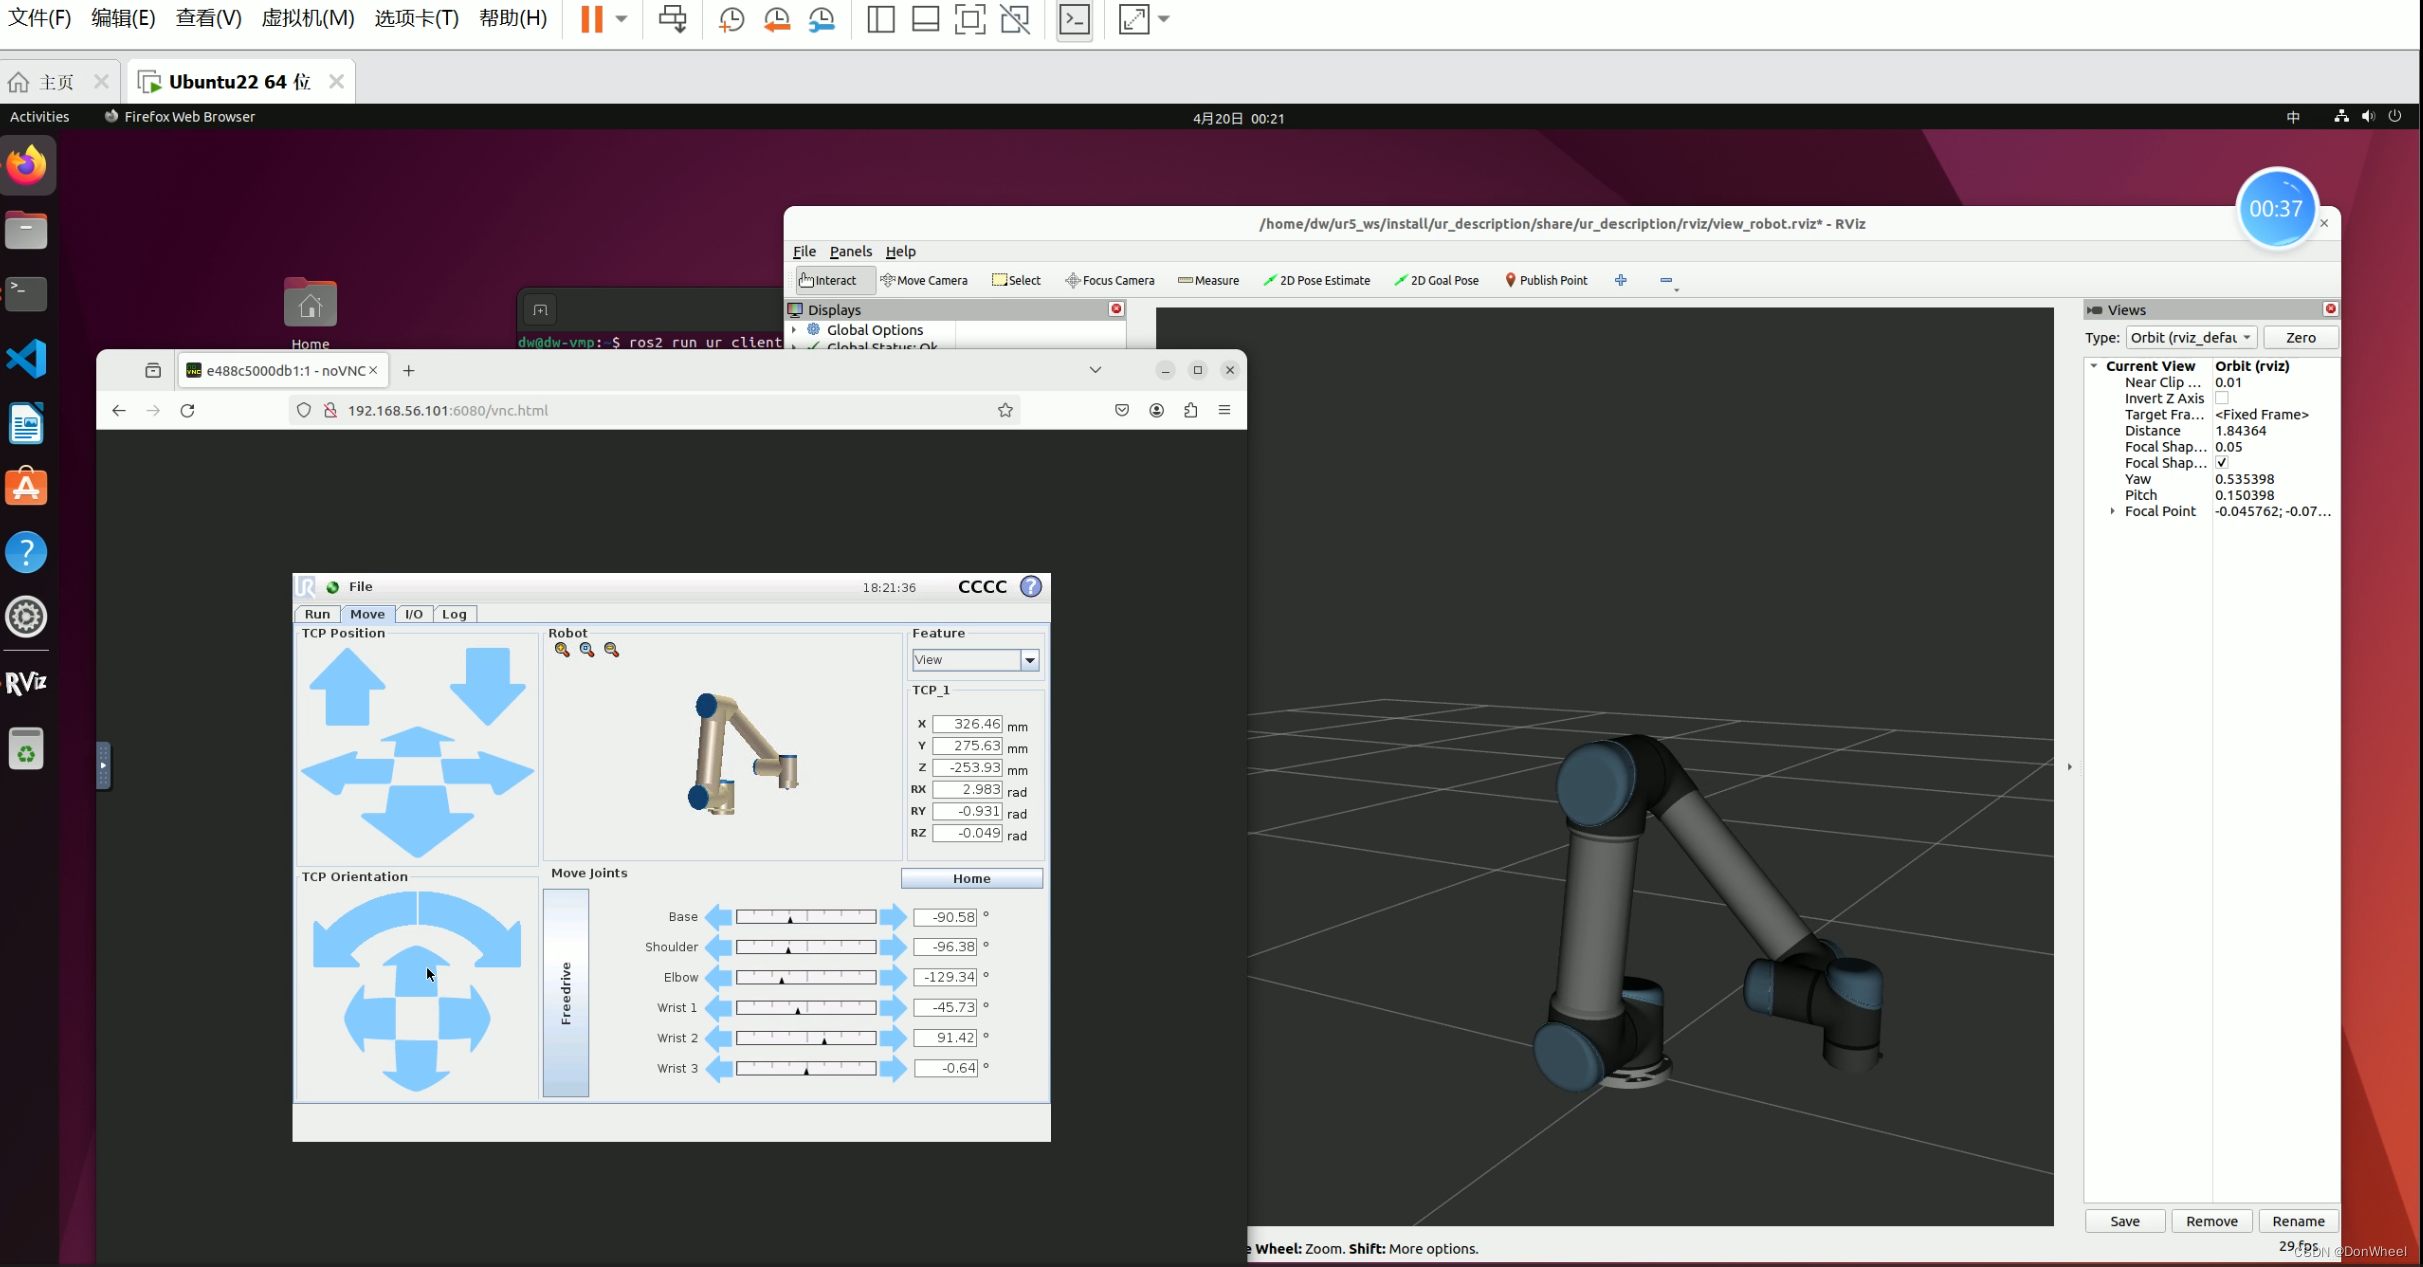Screen dimensions: 2423x1267
Task: Switch to RViz via dock icon
Action: (27, 683)
